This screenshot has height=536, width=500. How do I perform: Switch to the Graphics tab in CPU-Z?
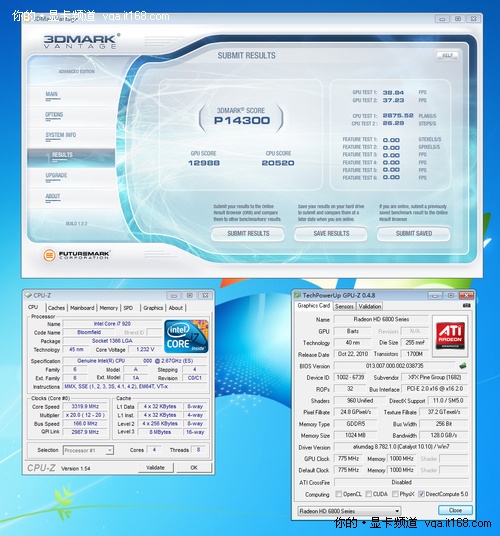(153, 308)
